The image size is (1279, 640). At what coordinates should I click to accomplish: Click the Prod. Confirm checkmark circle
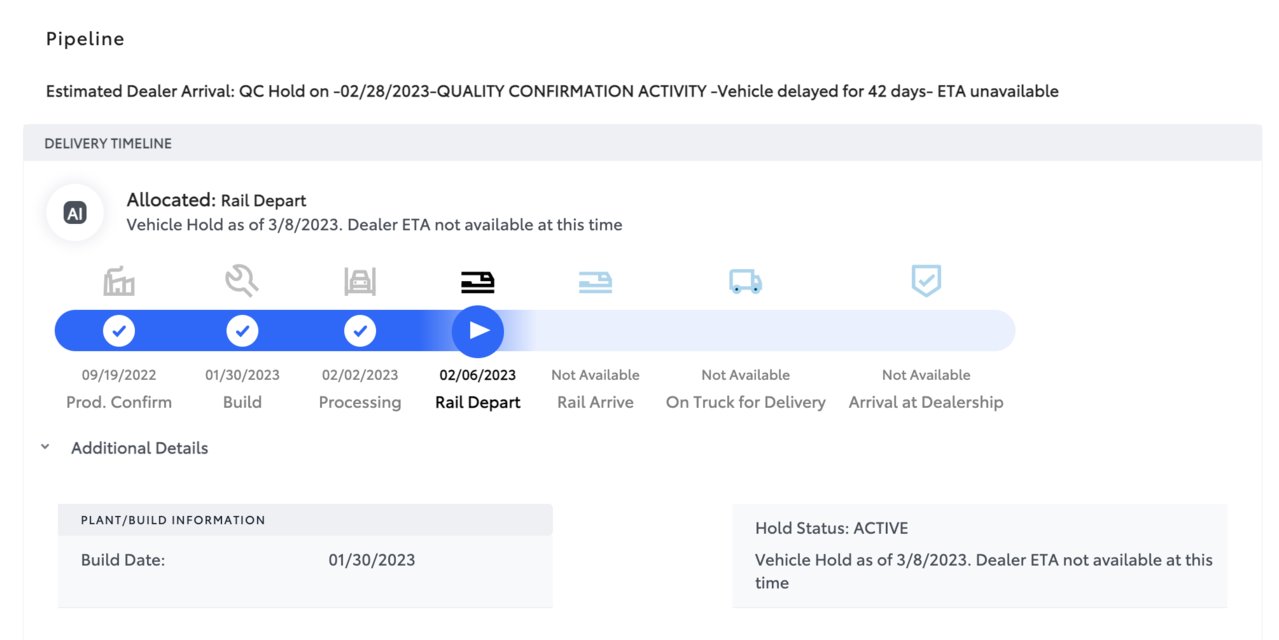[x=119, y=330]
